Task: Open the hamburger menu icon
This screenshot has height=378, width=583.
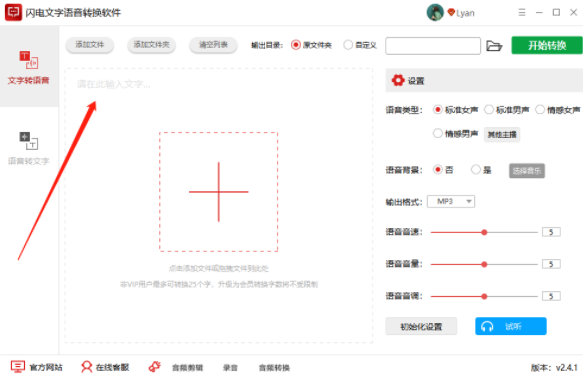Action: pyautogui.click(x=522, y=13)
